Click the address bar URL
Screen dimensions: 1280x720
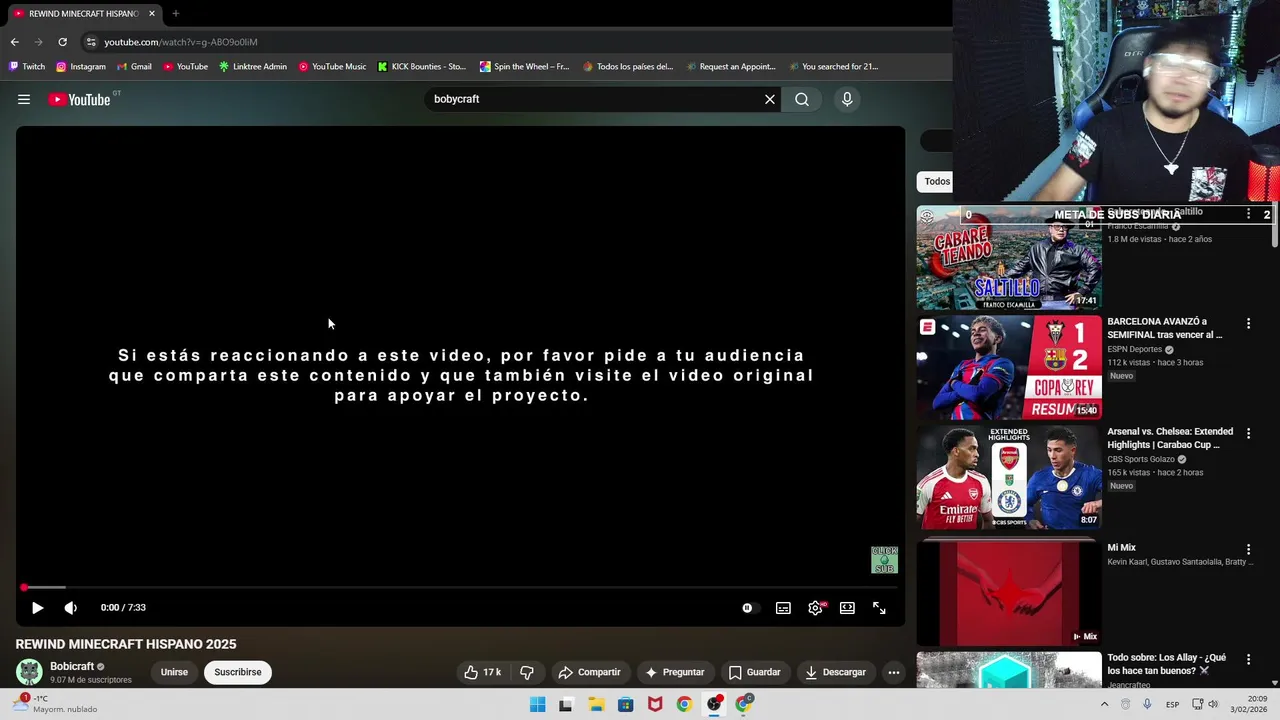tap(180, 42)
